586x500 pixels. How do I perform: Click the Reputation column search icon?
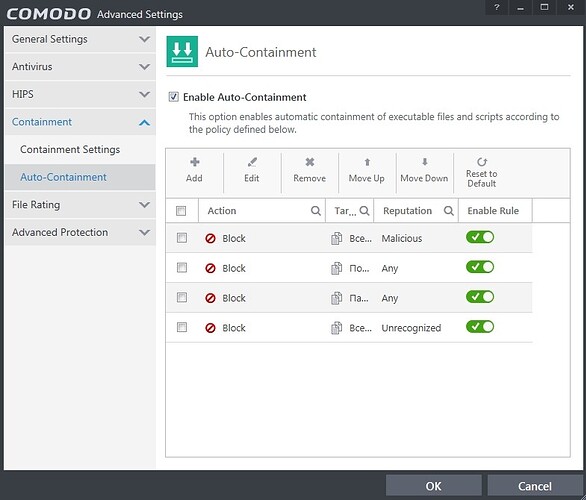pyautogui.click(x=449, y=211)
